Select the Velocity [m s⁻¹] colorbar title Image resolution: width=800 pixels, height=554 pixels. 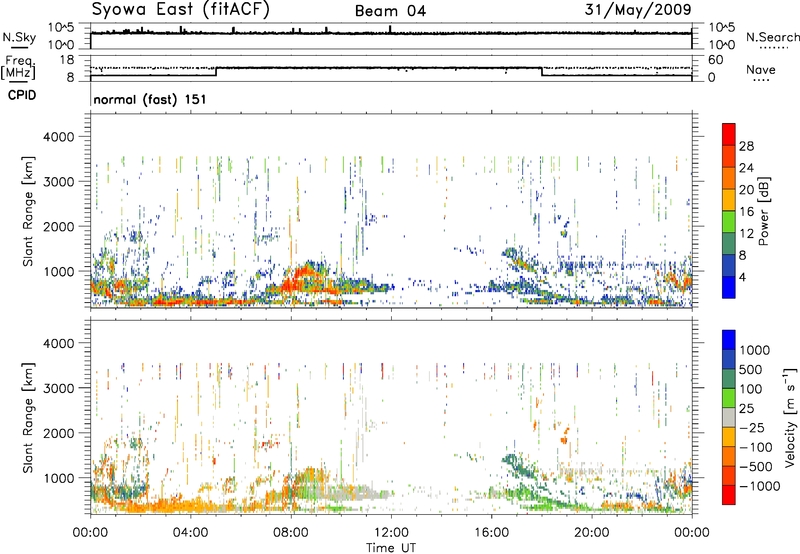(791, 417)
